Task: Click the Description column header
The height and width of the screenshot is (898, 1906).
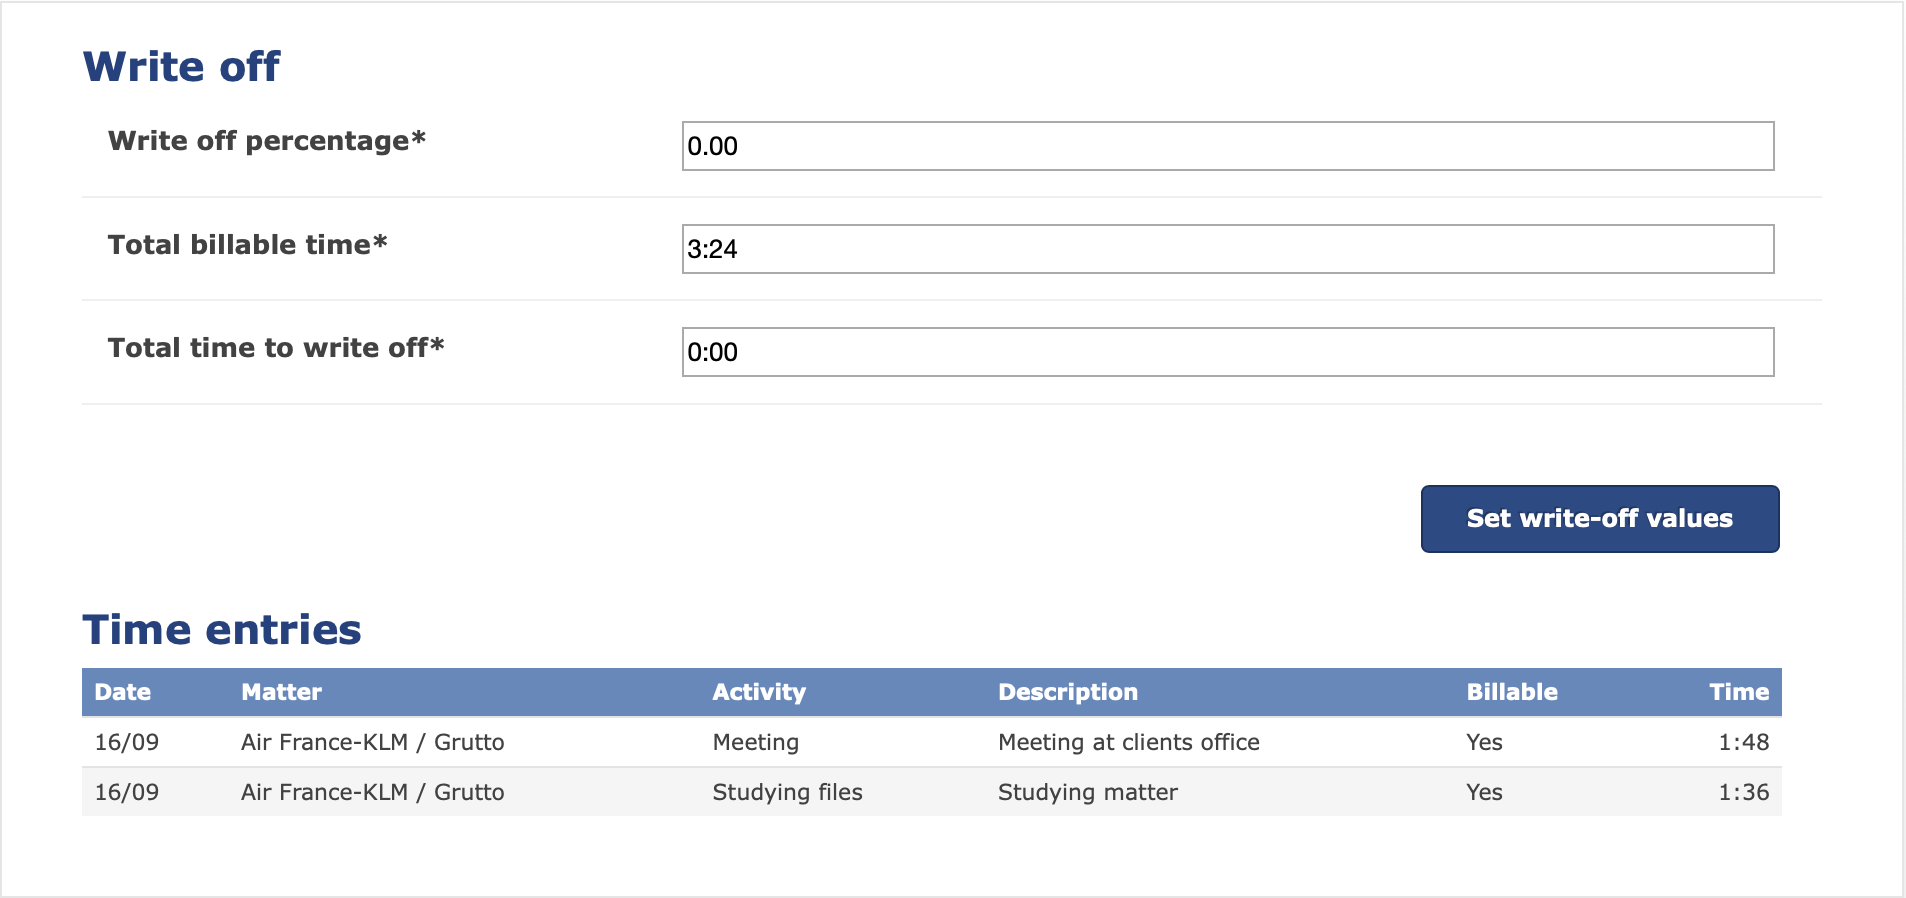Action: tap(1068, 692)
